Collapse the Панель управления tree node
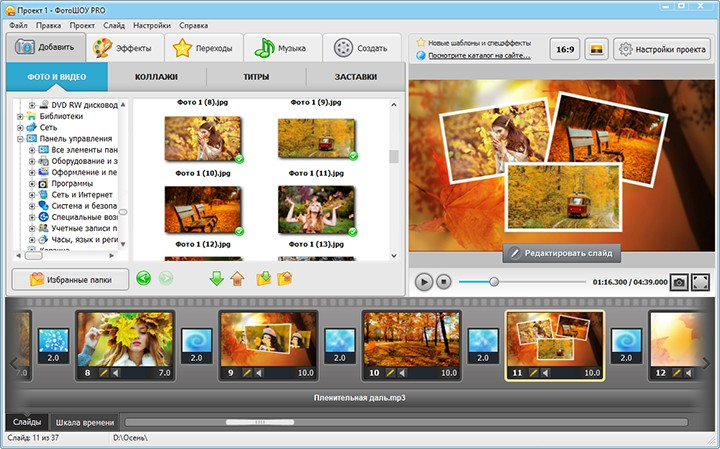Viewport: 720px width, 449px height. pyautogui.click(x=20, y=140)
